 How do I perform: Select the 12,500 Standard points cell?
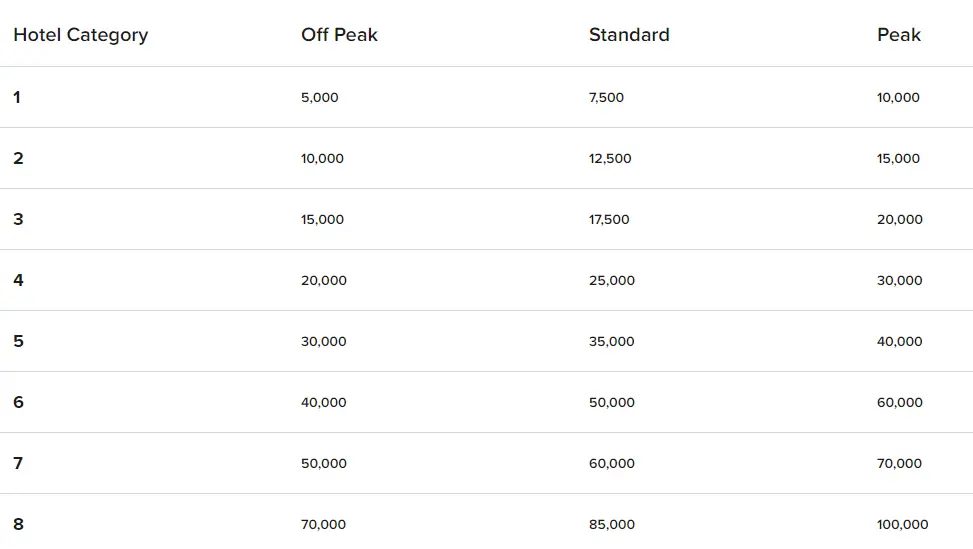[610, 159]
